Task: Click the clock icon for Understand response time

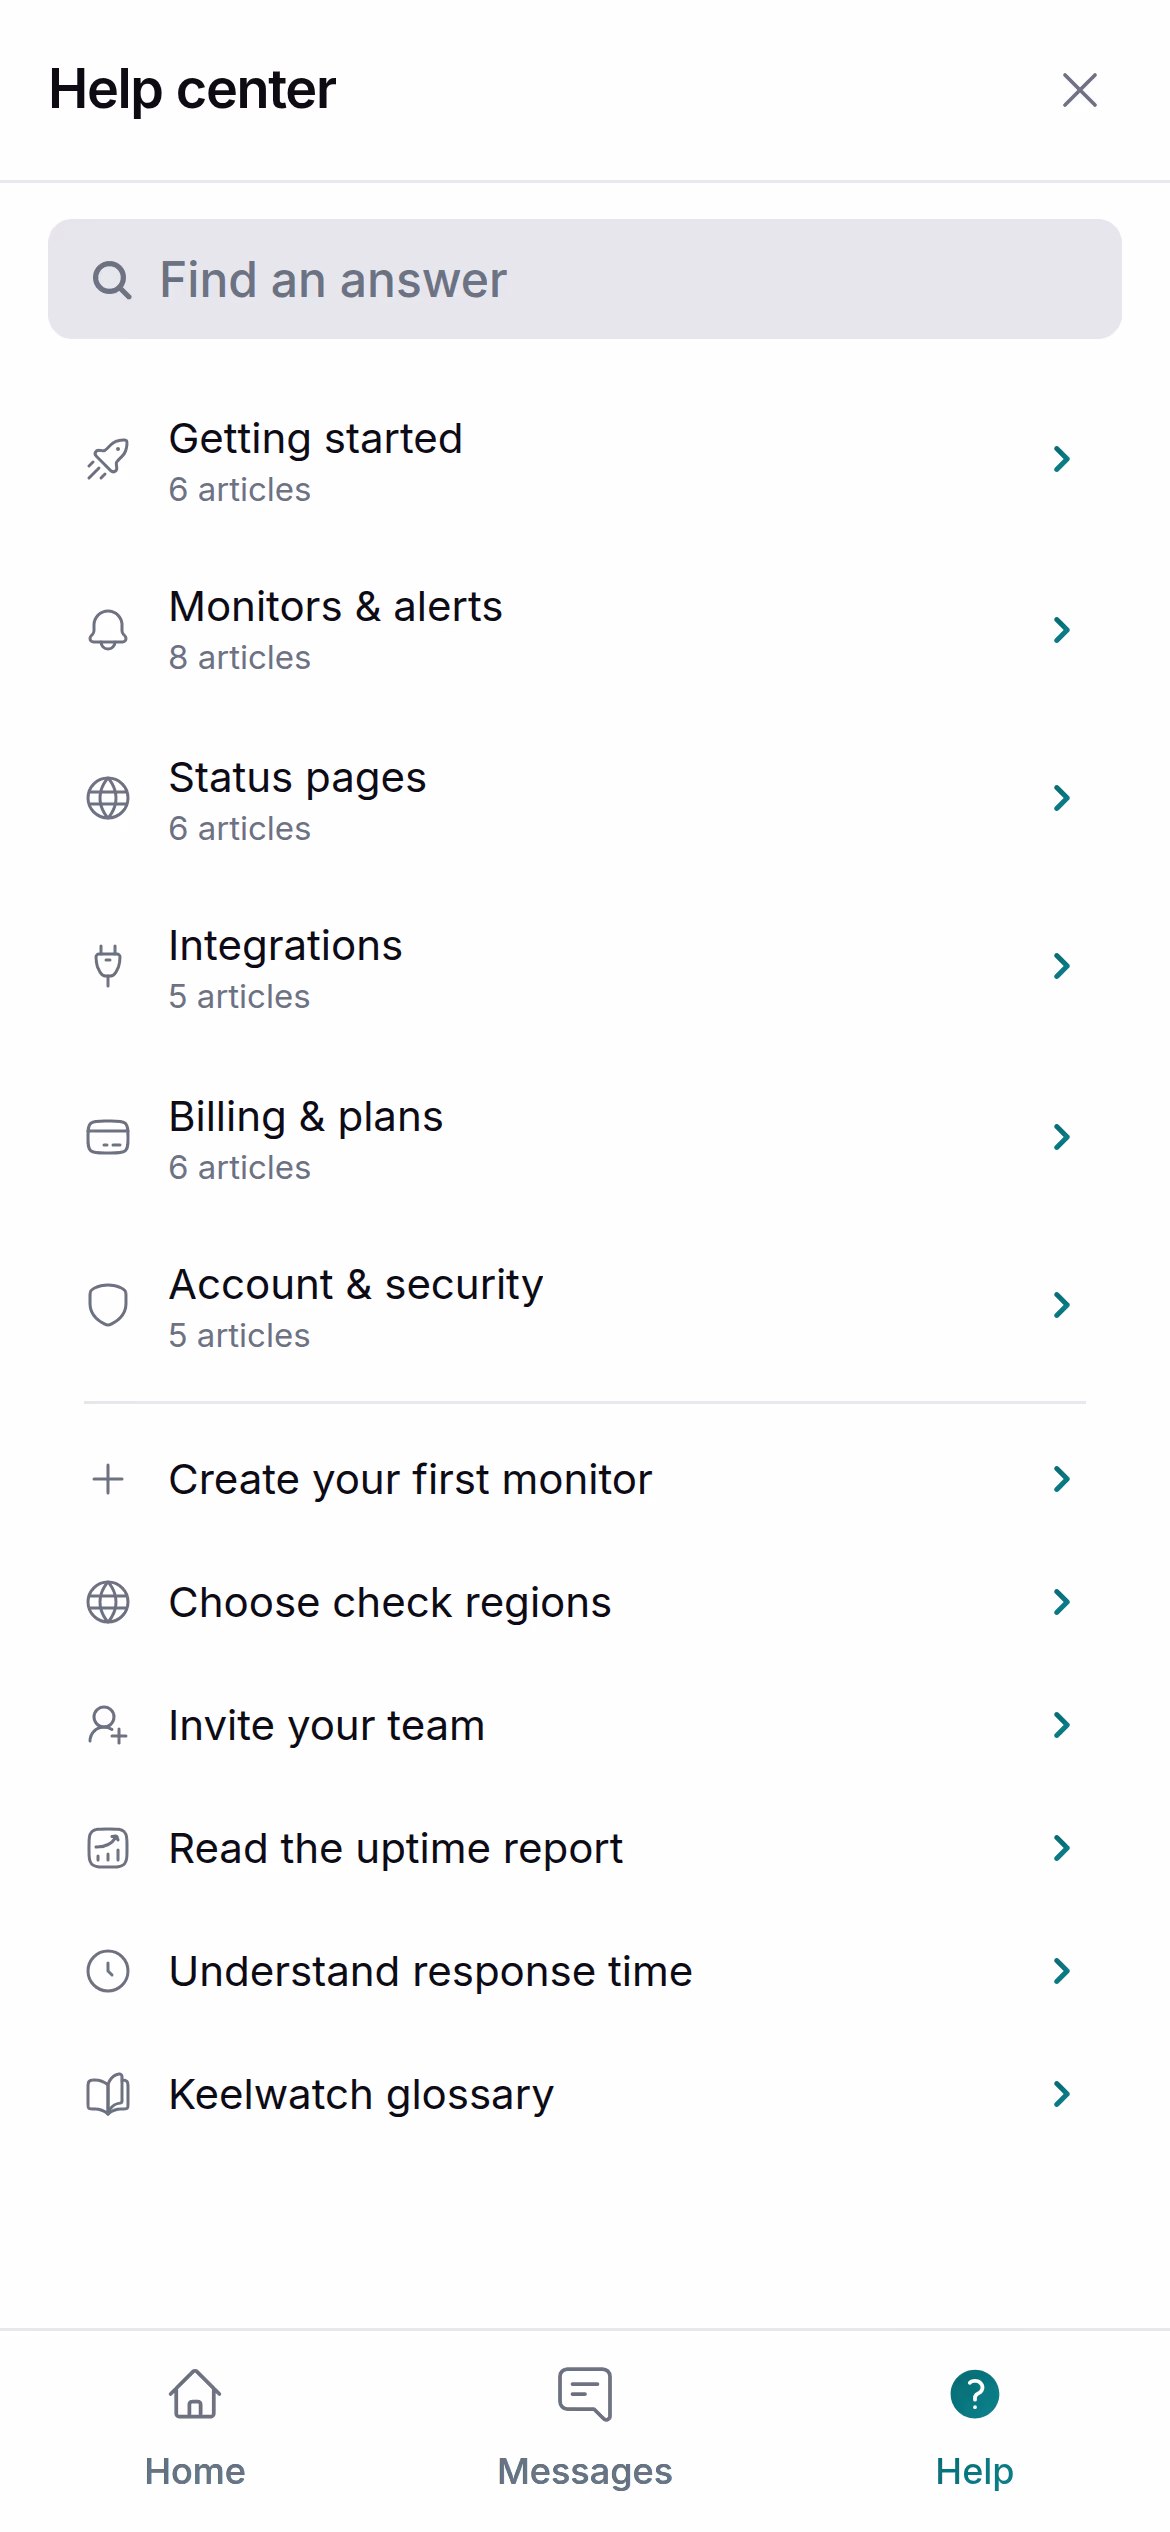Action: [x=108, y=1971]
